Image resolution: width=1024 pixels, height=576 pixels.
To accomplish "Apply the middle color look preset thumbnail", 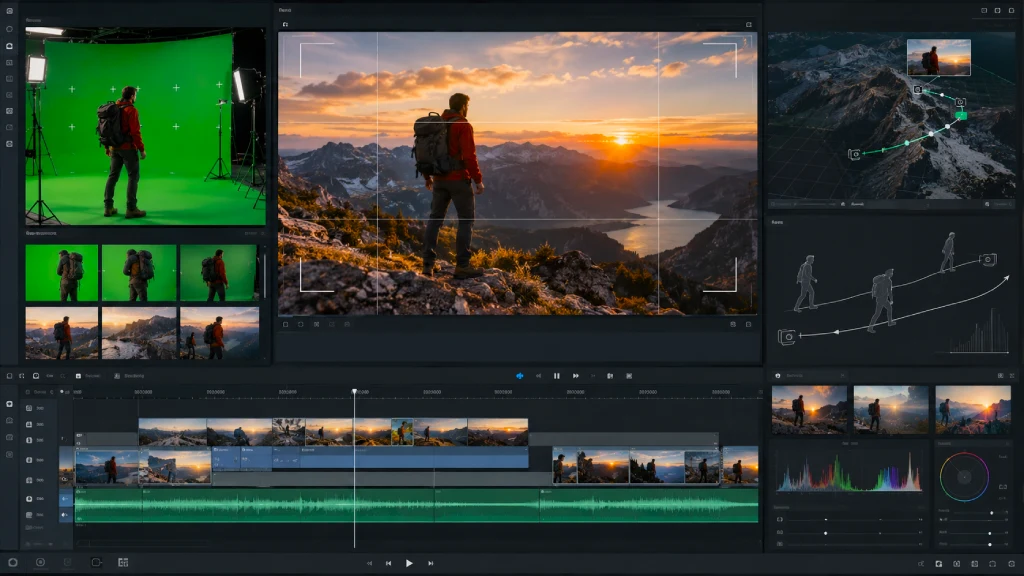I will point(891,409).
